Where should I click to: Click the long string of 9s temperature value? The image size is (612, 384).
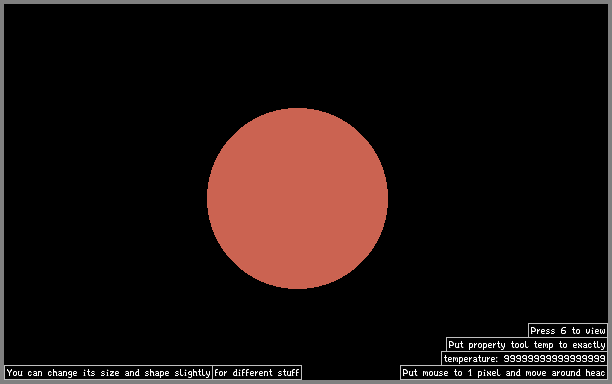pos(554,359)
